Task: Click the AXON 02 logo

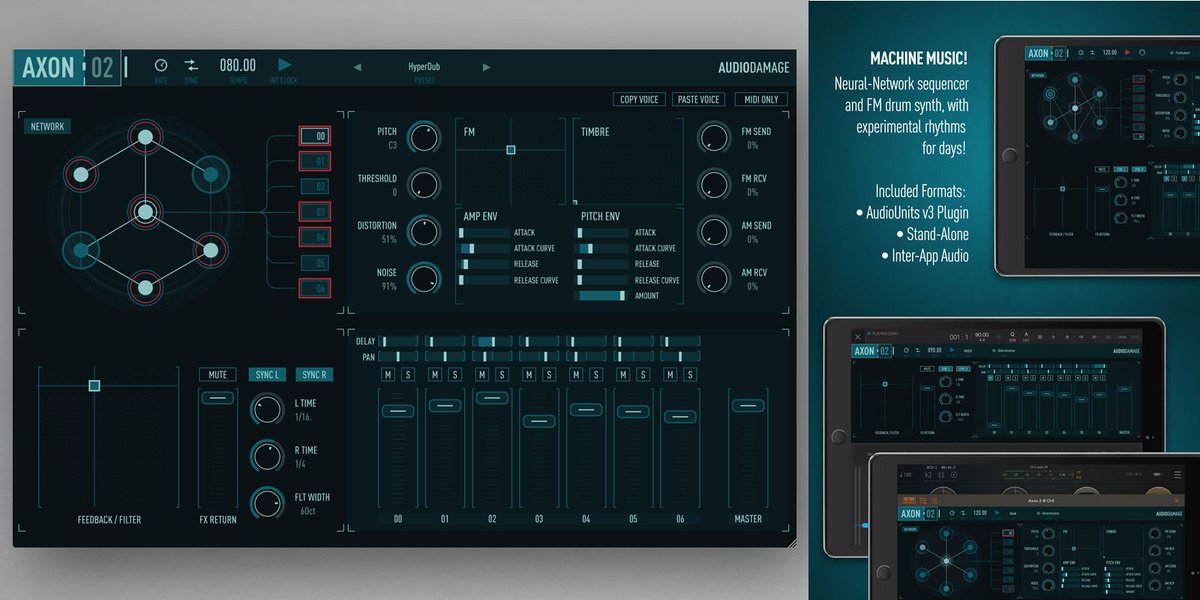Action: click(x=68, y=68)
